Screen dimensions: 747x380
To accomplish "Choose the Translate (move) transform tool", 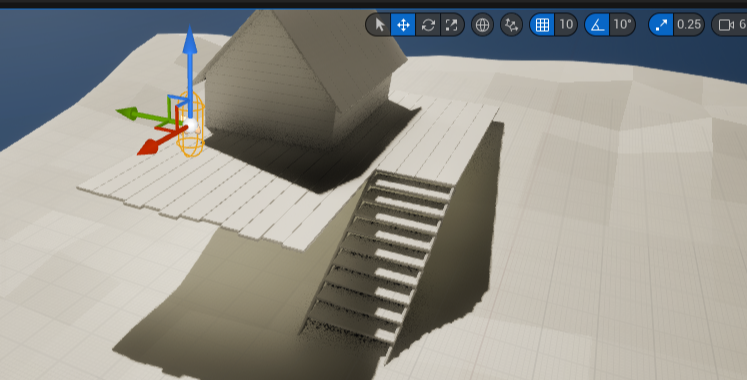I will [x=403, y=25].
